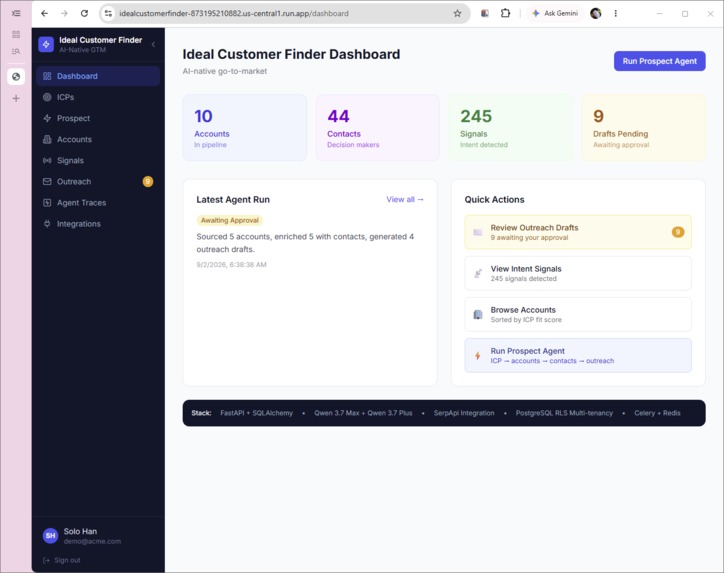Click the Accounts building icon in sidebar
This screenshot has width=724, height=573.
click(x=47, y=139)
